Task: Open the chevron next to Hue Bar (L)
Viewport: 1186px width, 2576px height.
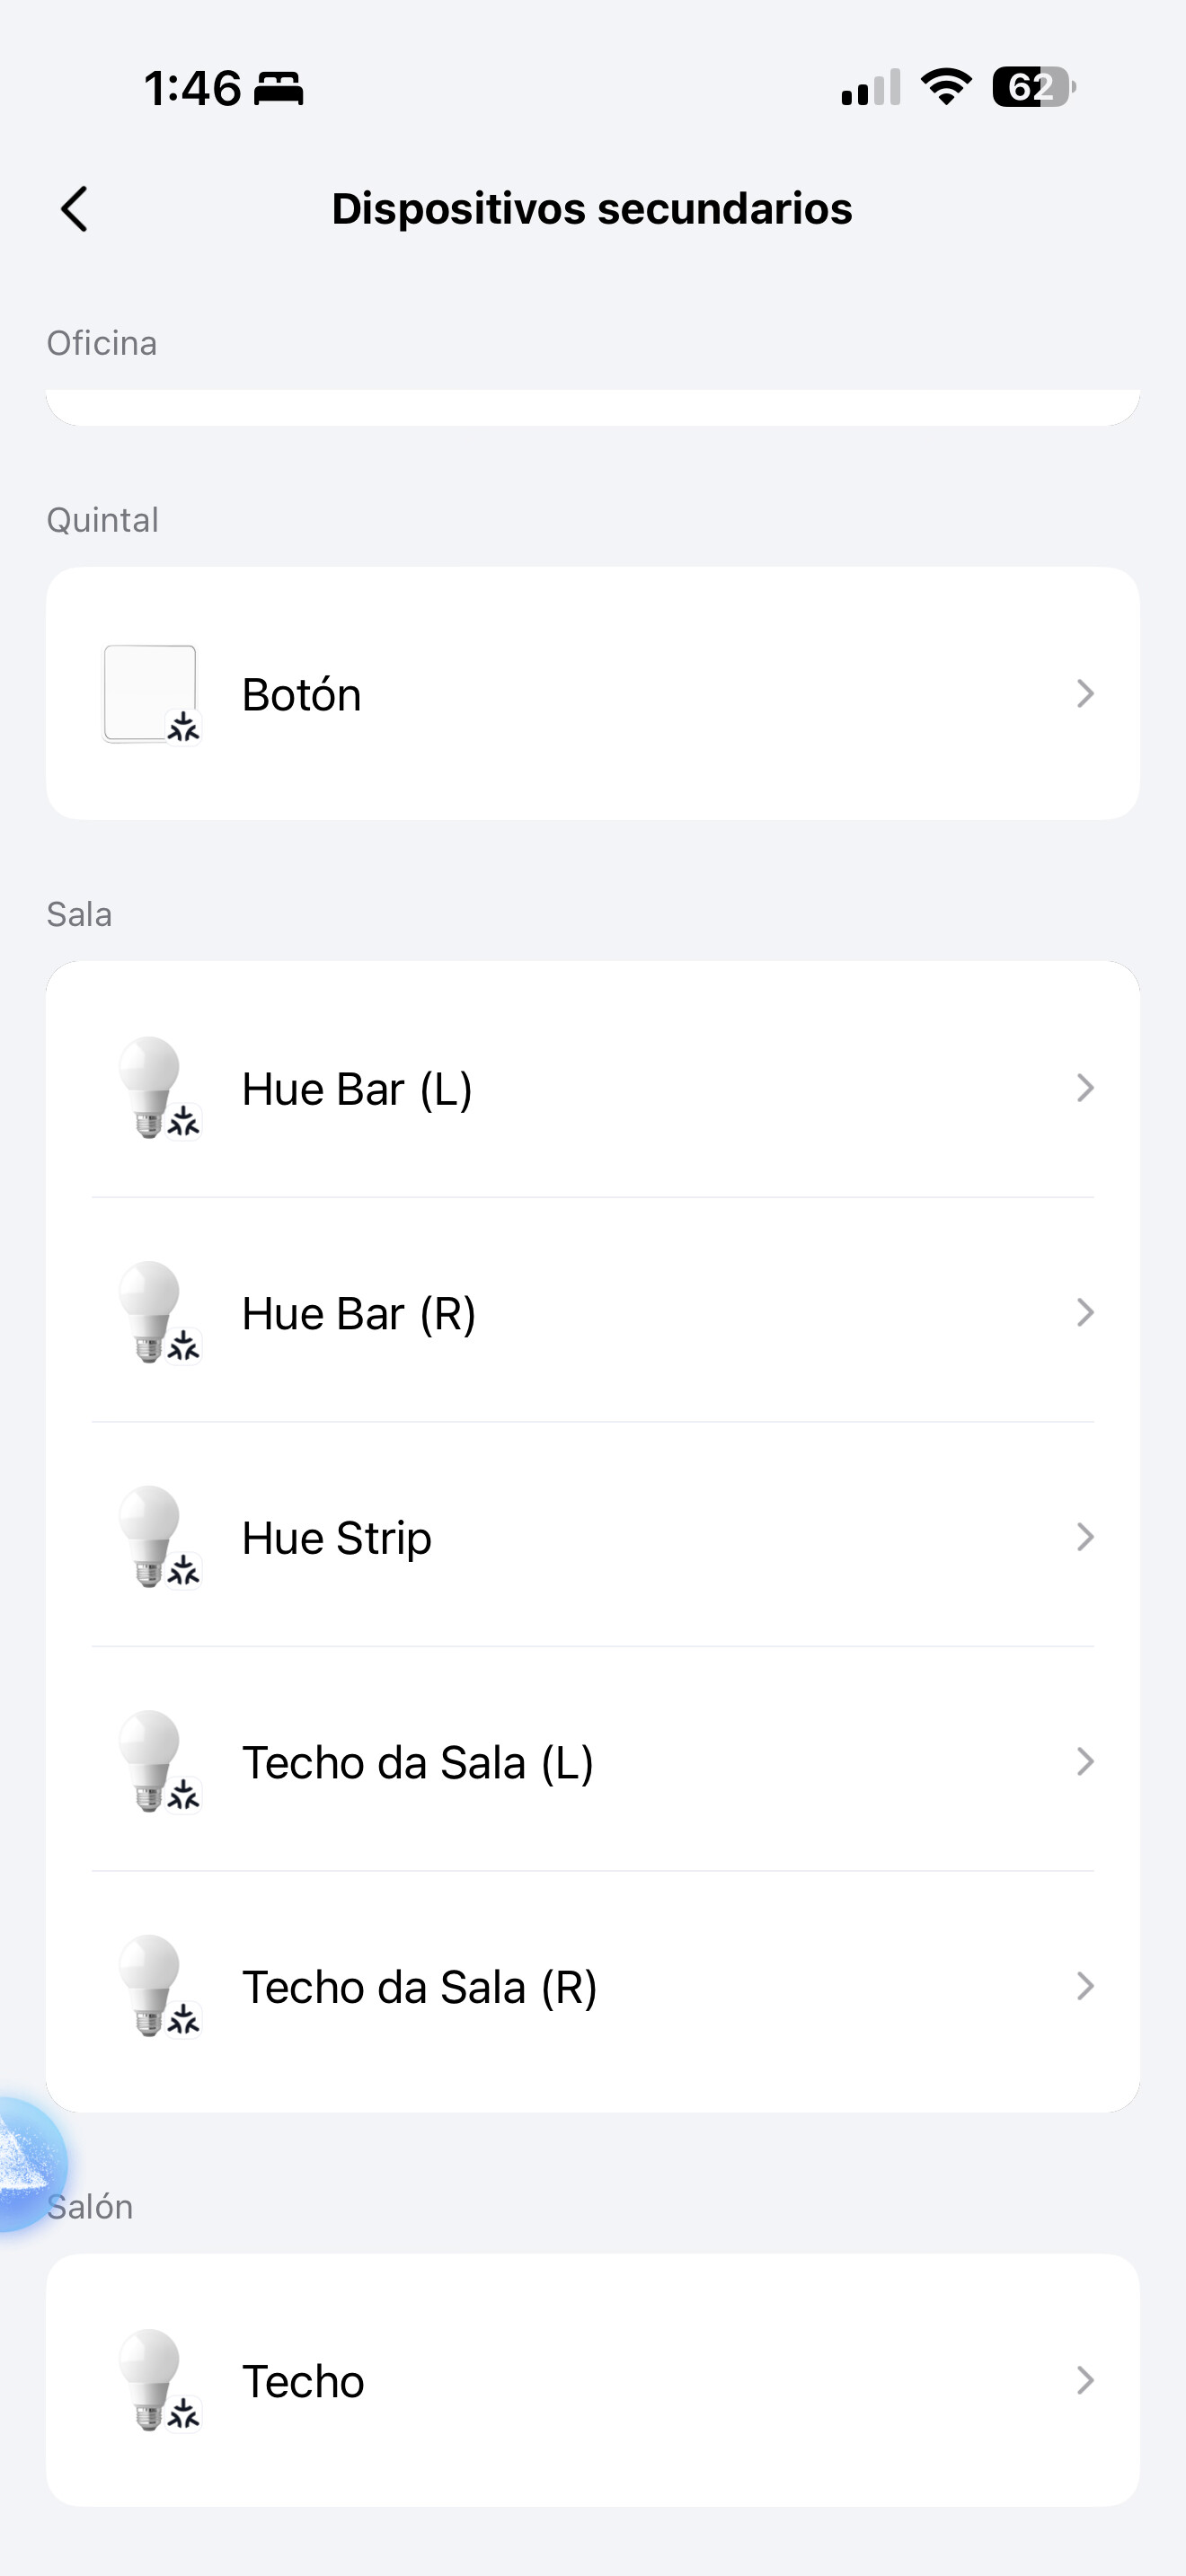Action: point(1085,1088)
